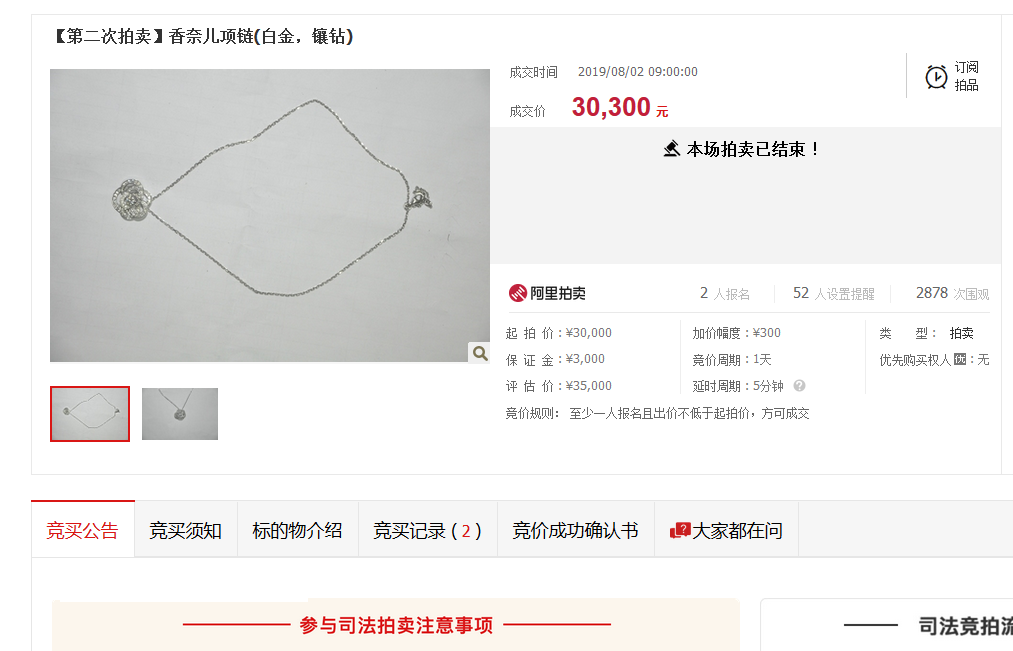The width and height of the screenshot is (1013, 651).
Task: Click the Ali Auction red logo icon
Action: (517, 293)
